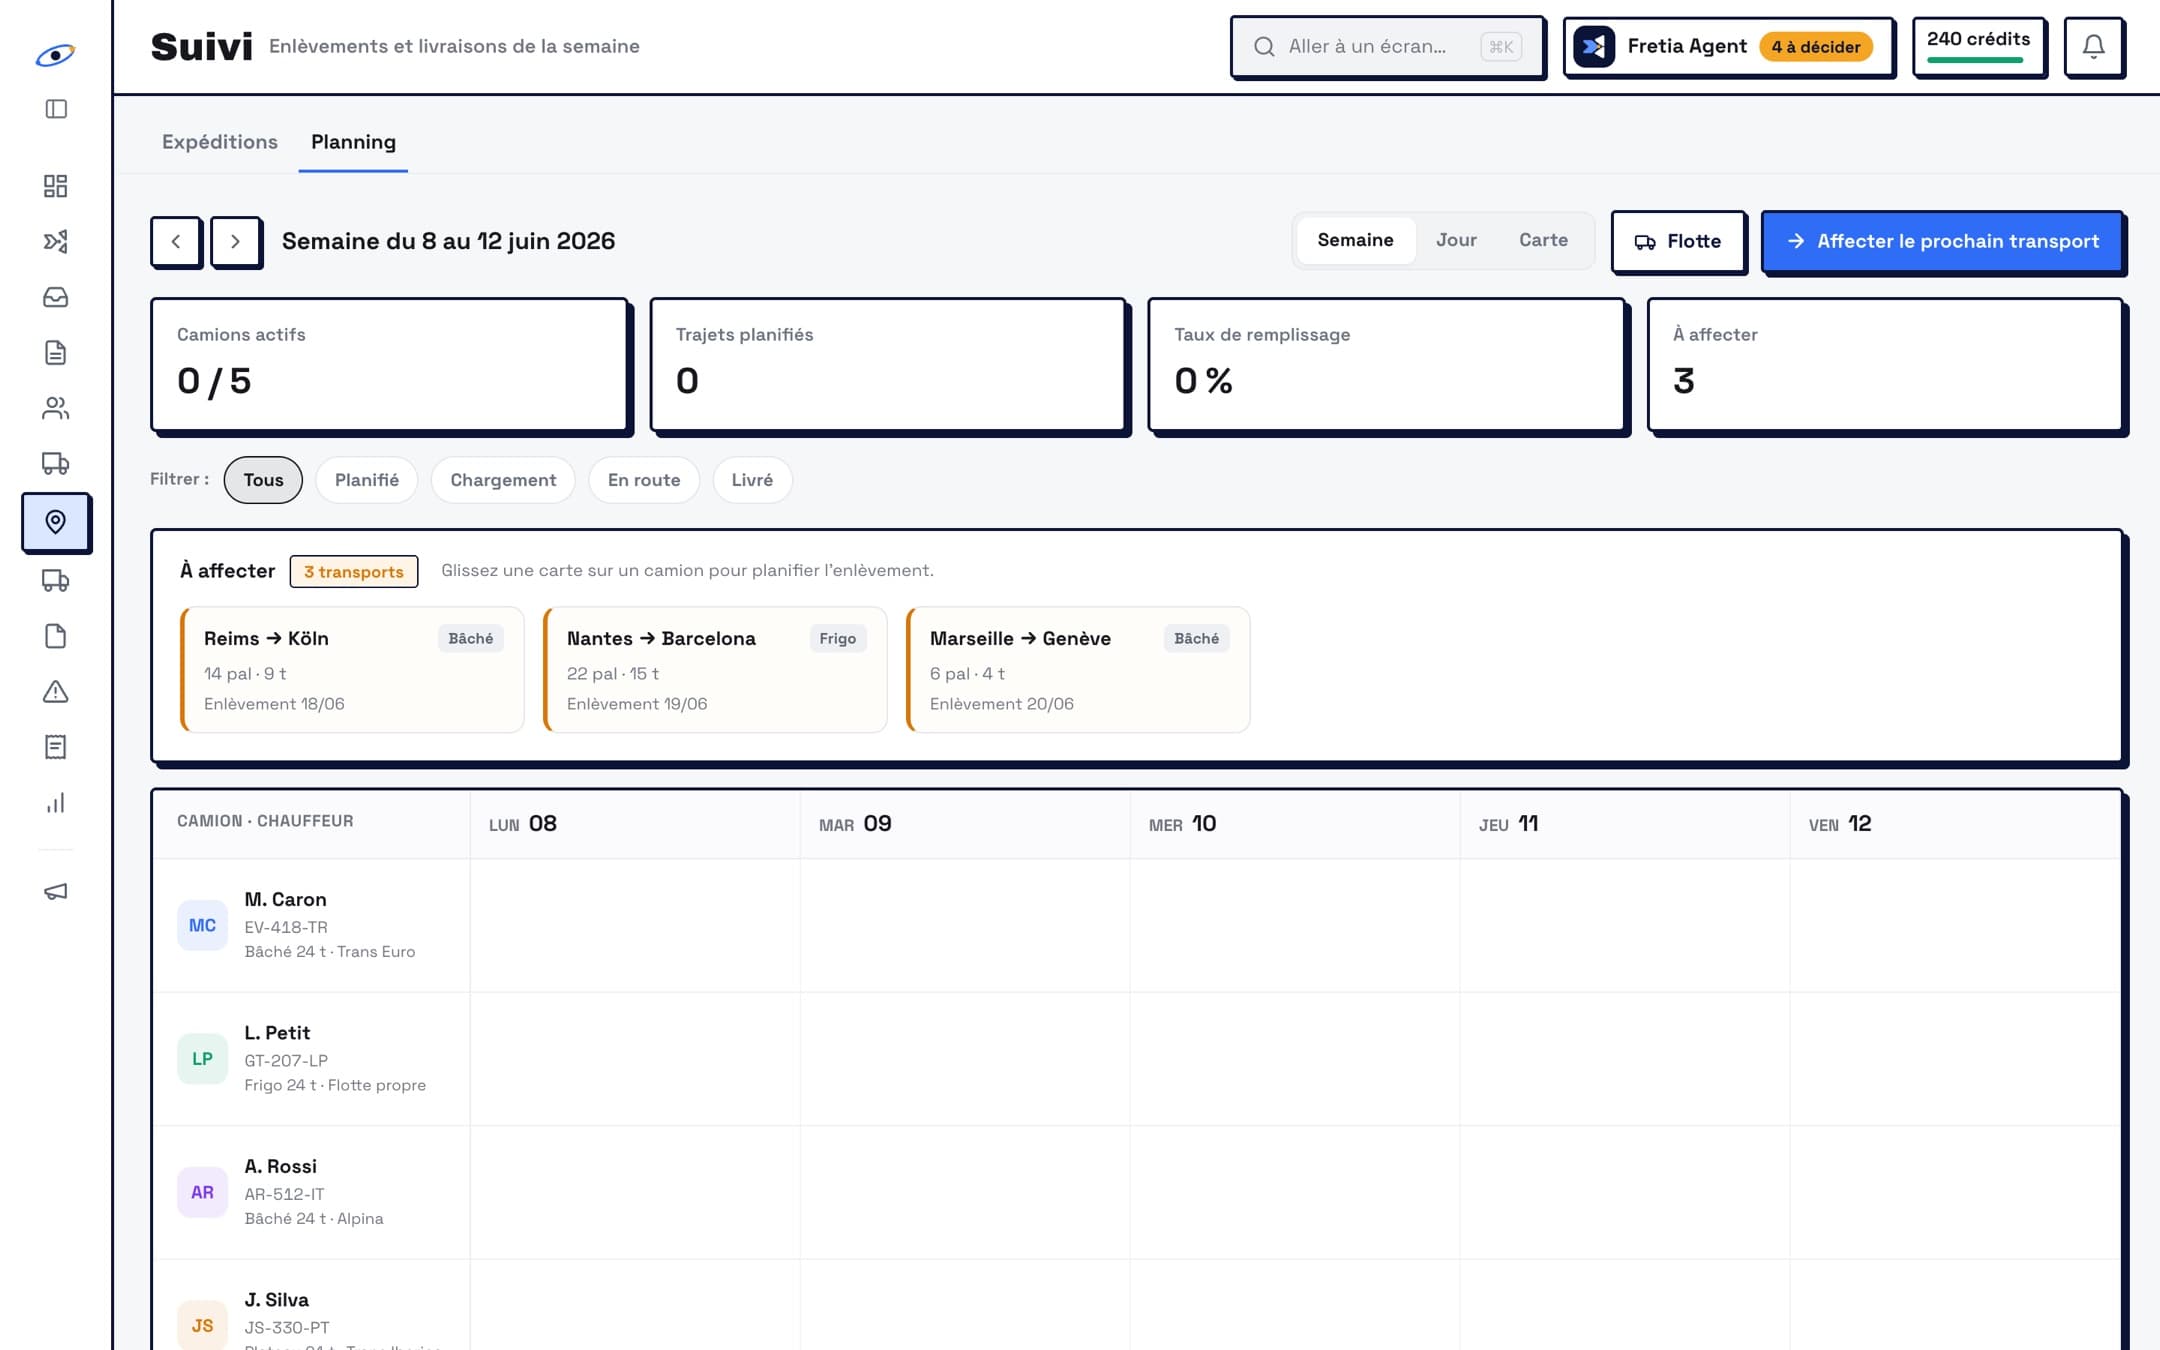This screenshot has width=2160, height=1350.
Task: Open the dashboard grid icon
Action: (x=56, y=186)
